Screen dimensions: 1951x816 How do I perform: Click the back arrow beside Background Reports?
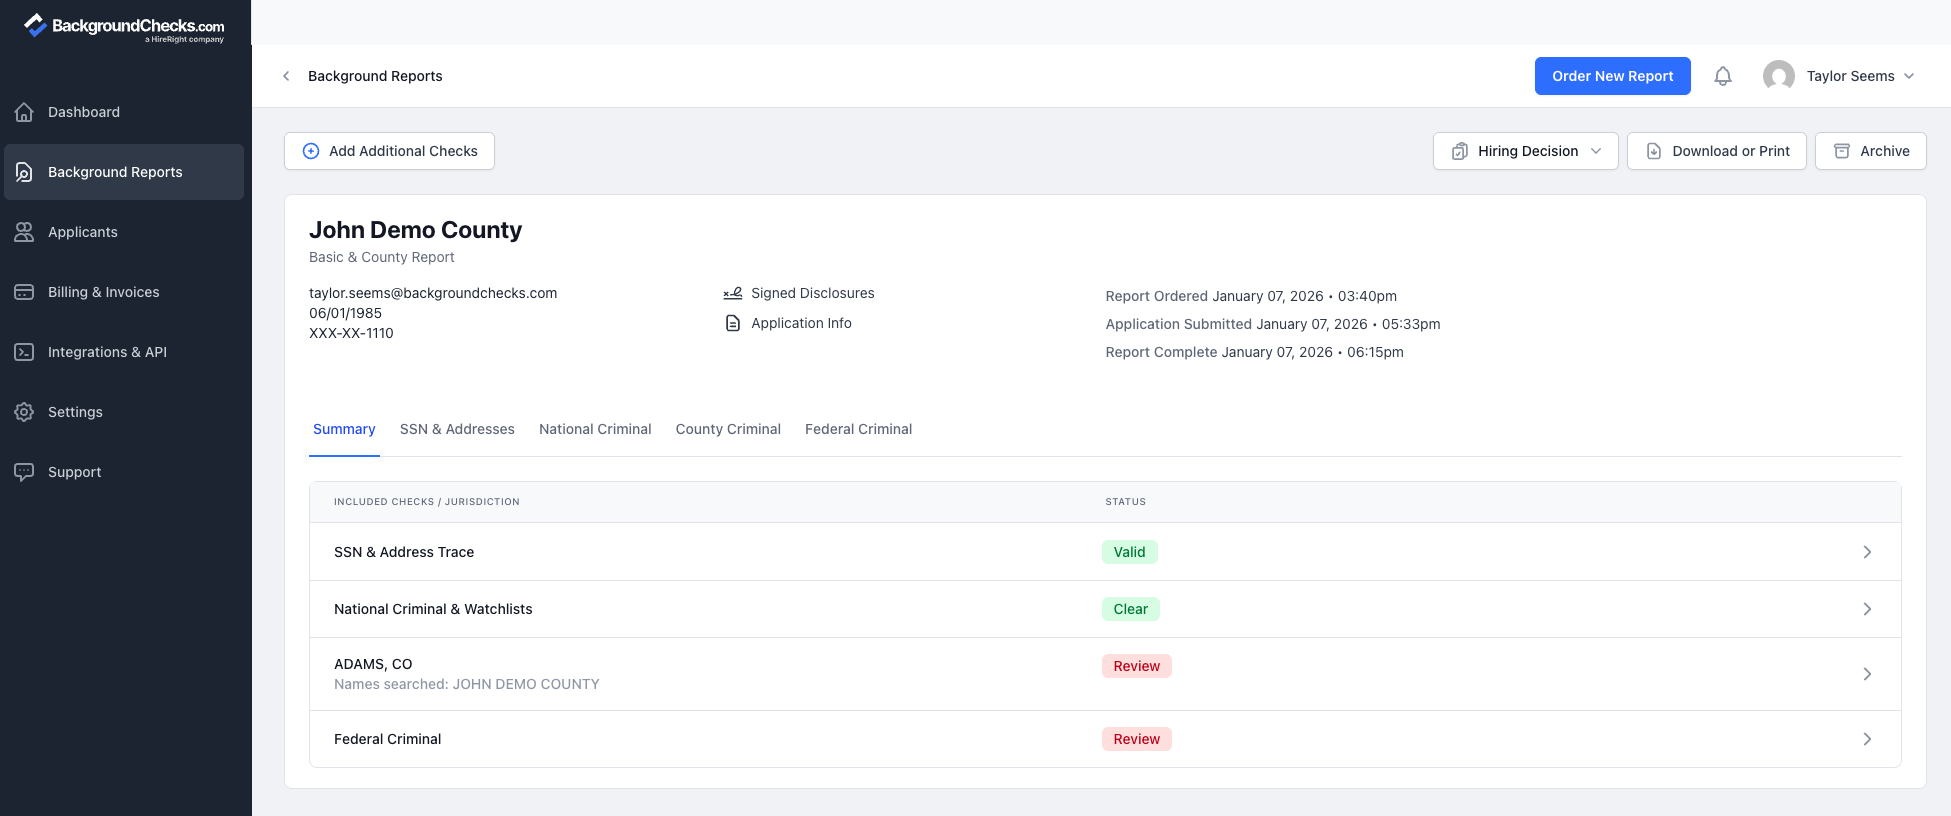click(286, 76)
